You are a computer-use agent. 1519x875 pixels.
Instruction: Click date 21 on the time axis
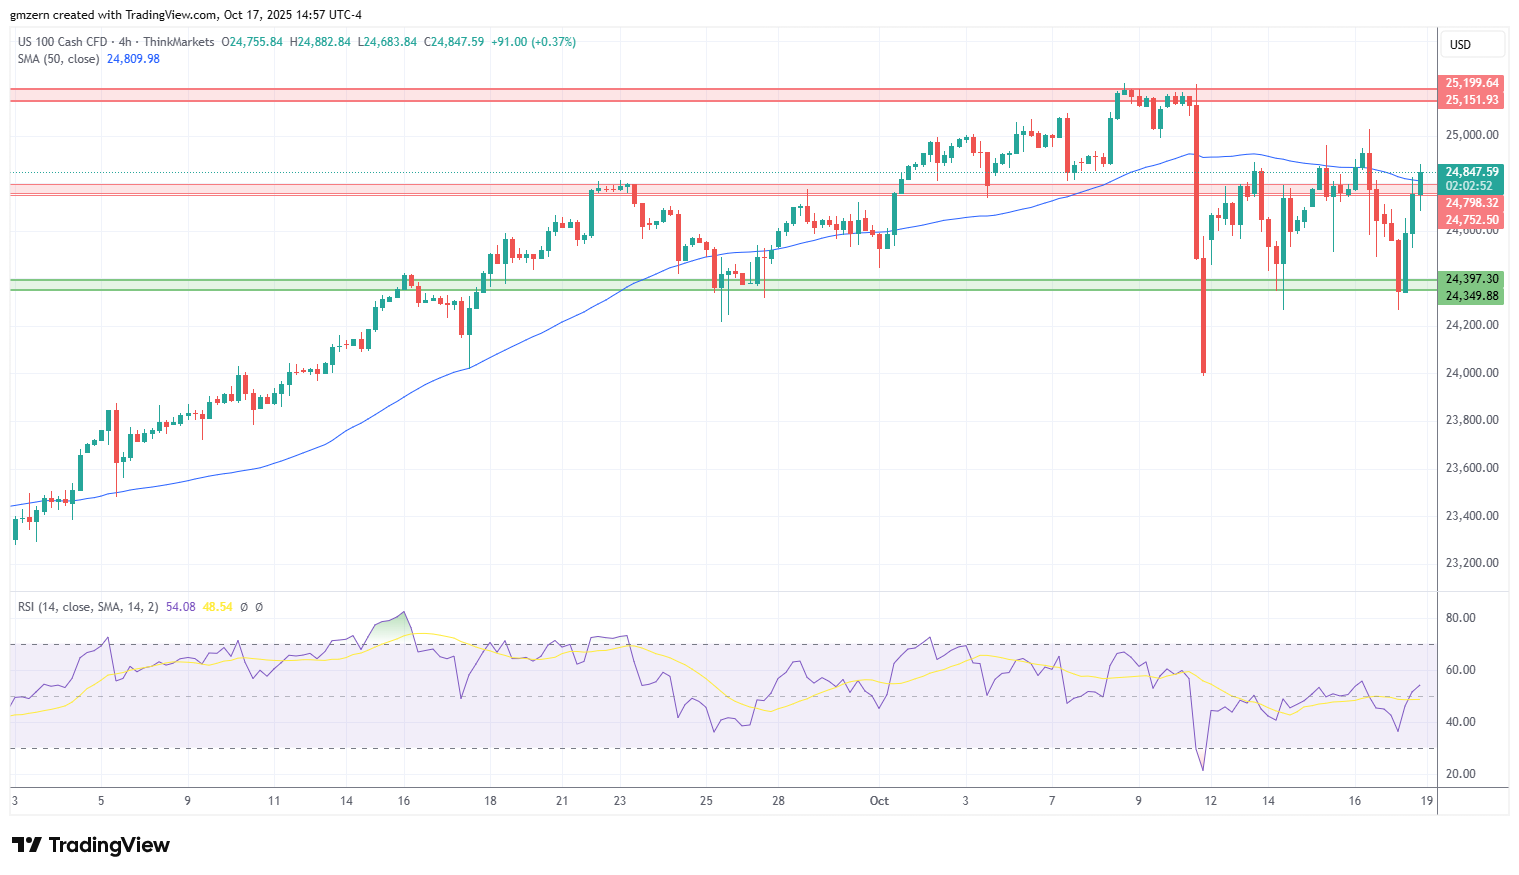(562, 801)
